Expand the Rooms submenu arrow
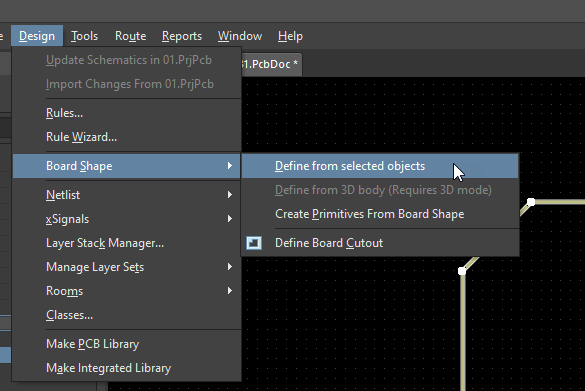 (x=230, y=291)
